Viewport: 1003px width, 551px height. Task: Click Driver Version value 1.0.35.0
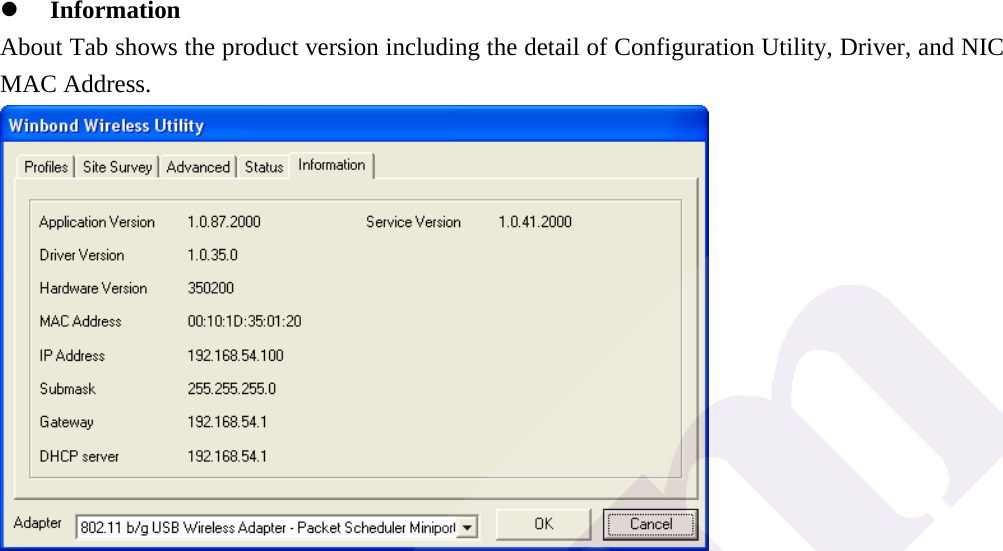pos(212,255)
